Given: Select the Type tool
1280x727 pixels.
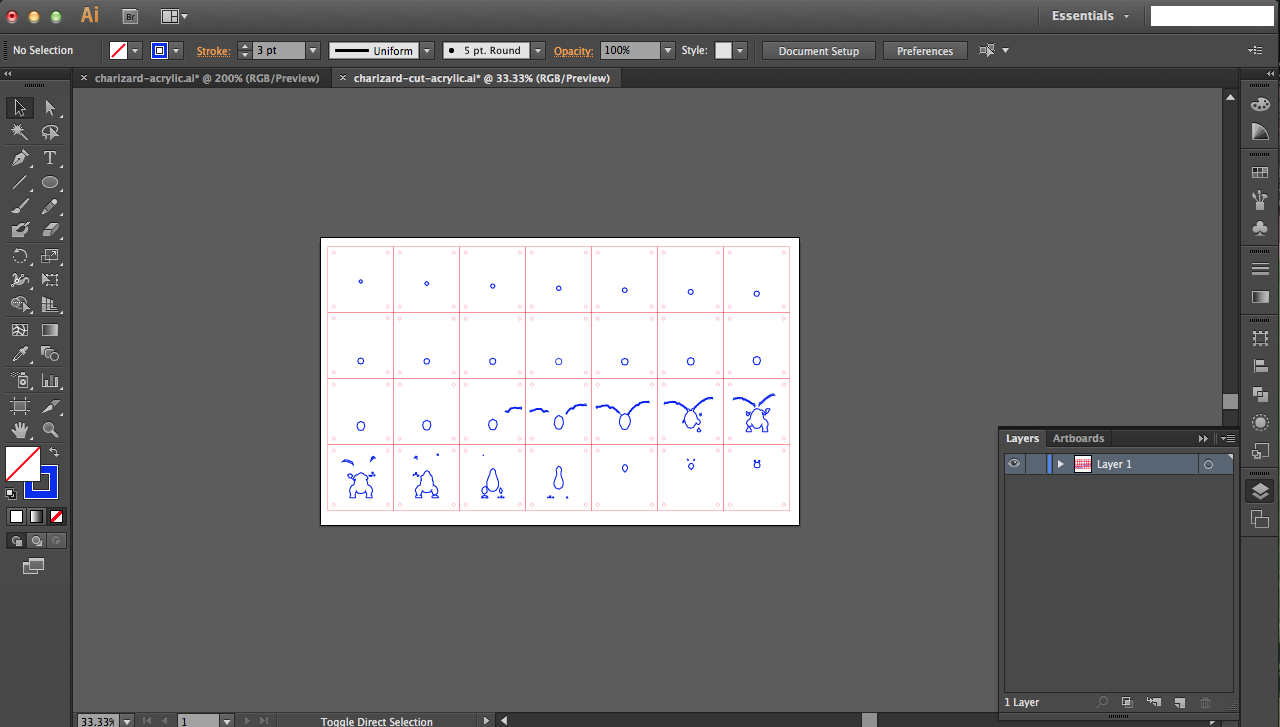Looking at the screenshot, I should [50, 158].
